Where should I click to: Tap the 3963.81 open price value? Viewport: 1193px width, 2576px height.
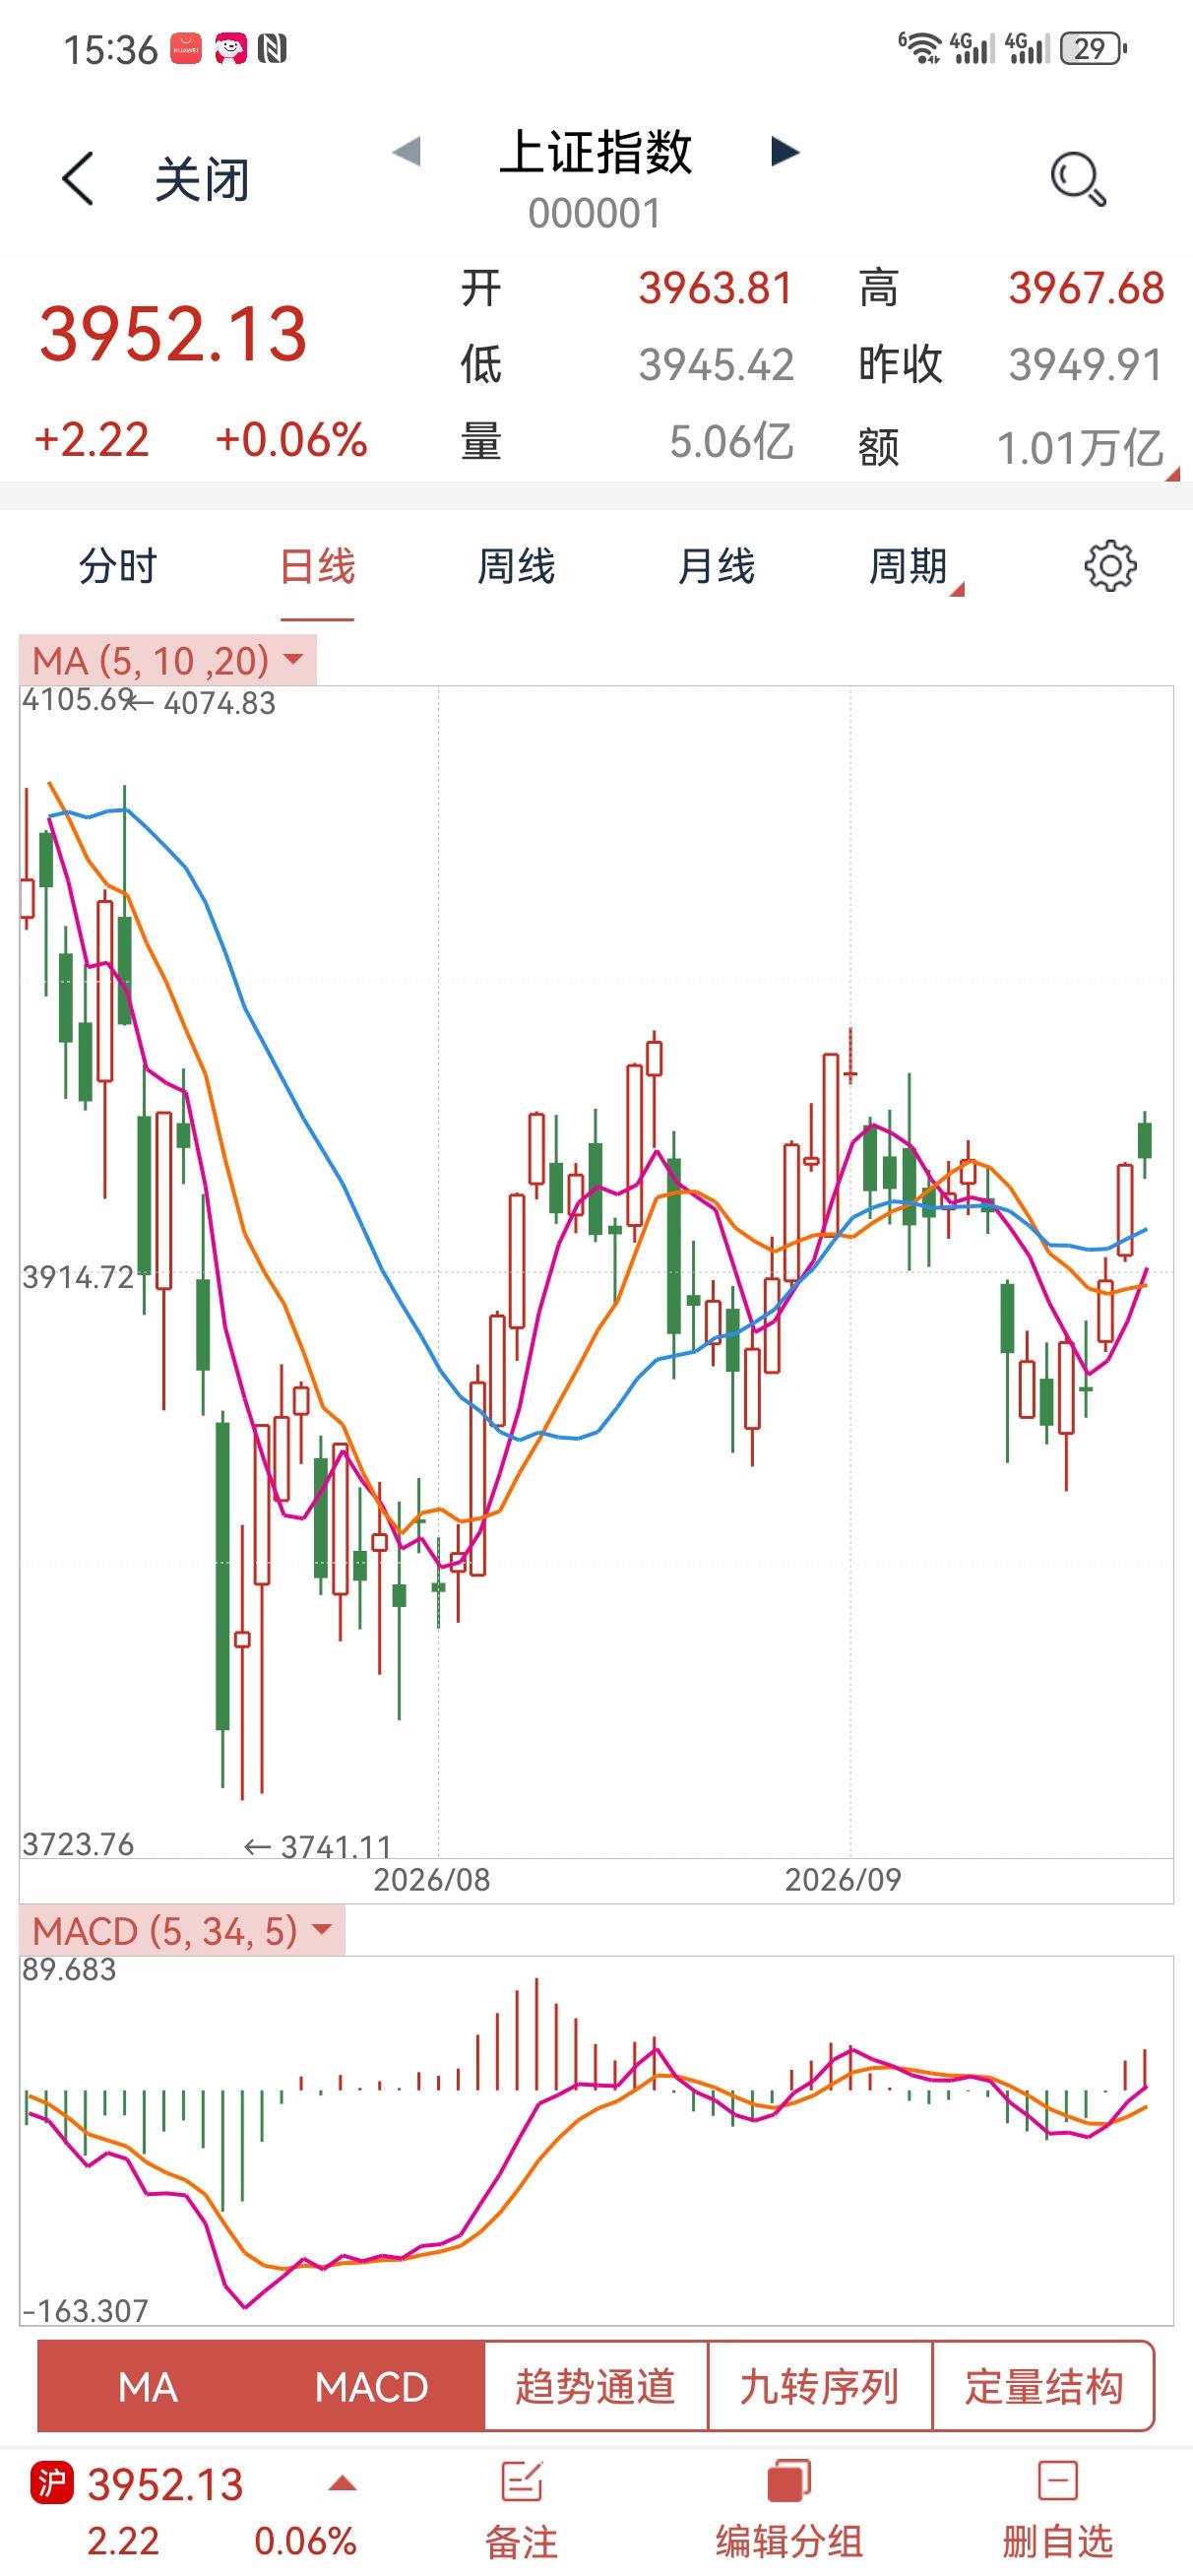716,288
